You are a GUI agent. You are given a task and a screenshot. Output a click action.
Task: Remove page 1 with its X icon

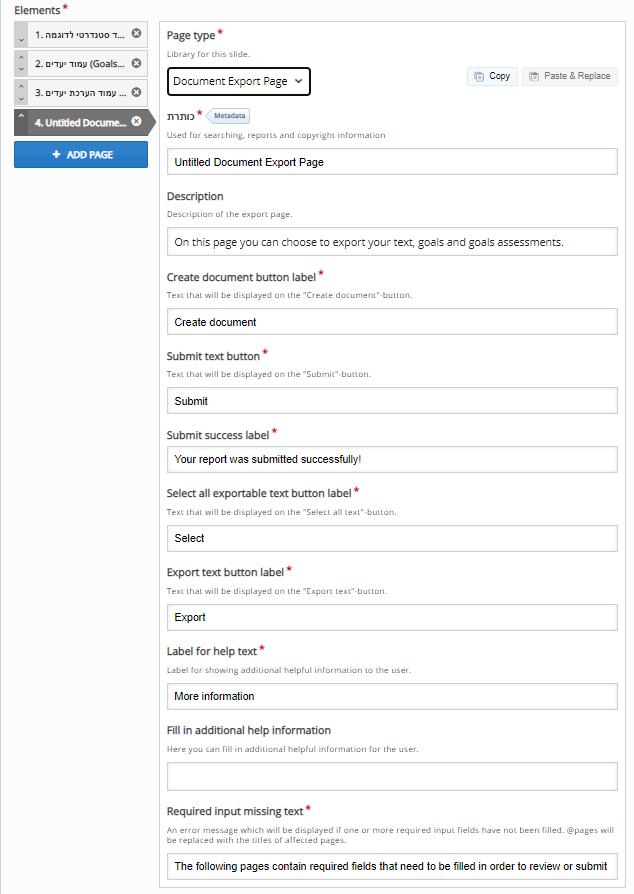[x=136, y=34]
